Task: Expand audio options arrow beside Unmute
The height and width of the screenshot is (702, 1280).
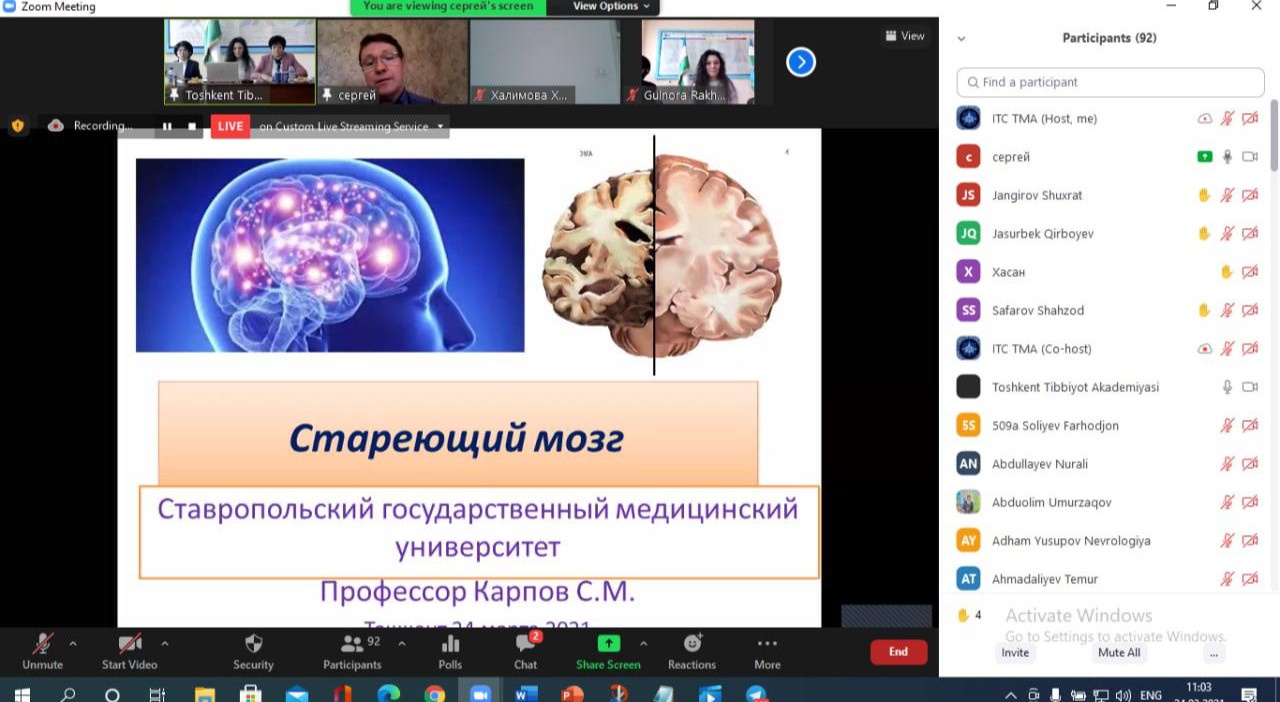Action: point(73,643)
